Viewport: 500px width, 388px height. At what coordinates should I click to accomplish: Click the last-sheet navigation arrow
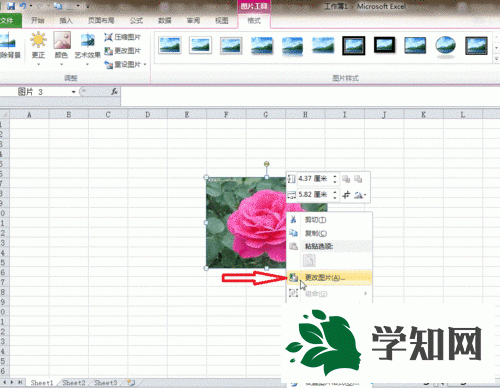[21, 382]
